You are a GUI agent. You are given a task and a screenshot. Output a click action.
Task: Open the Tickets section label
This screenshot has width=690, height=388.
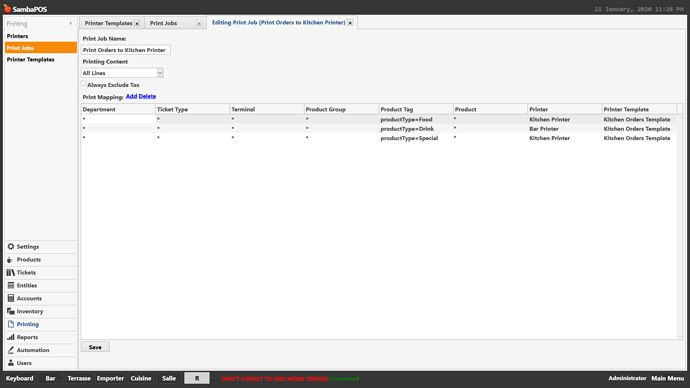coord(26,273)
